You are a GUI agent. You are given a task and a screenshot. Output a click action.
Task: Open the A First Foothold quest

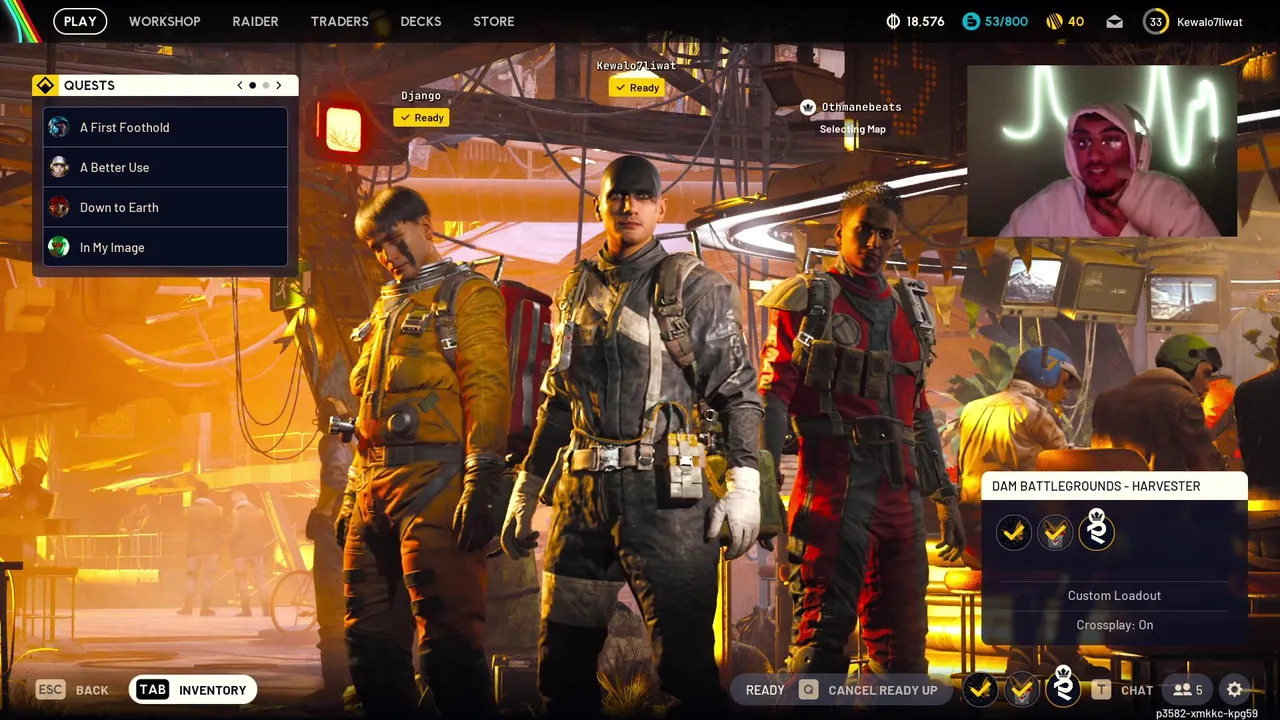pyautogui.click(x=165, y=127)
